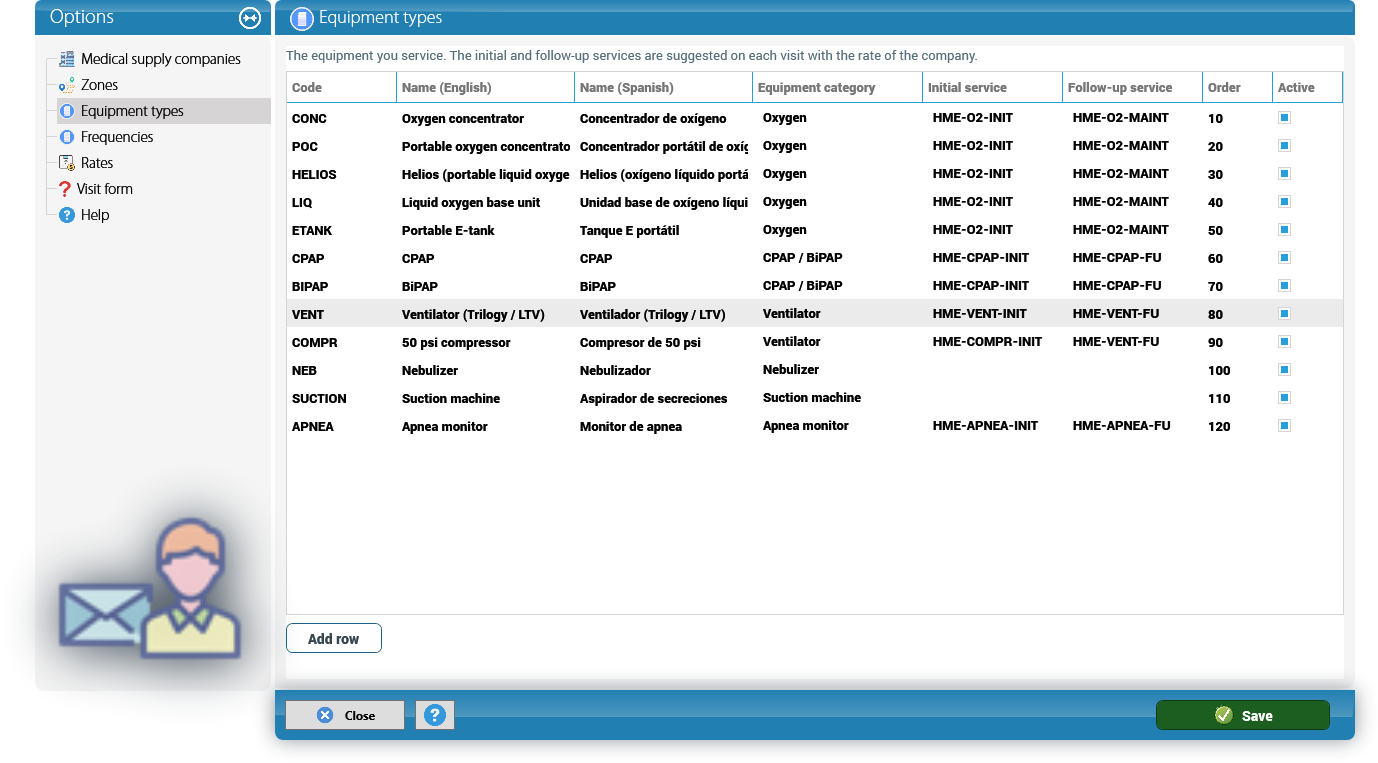Click Spanish name Nebulizador cell
The width and height of the screenshot is (1378, 763).
[663, 370]
